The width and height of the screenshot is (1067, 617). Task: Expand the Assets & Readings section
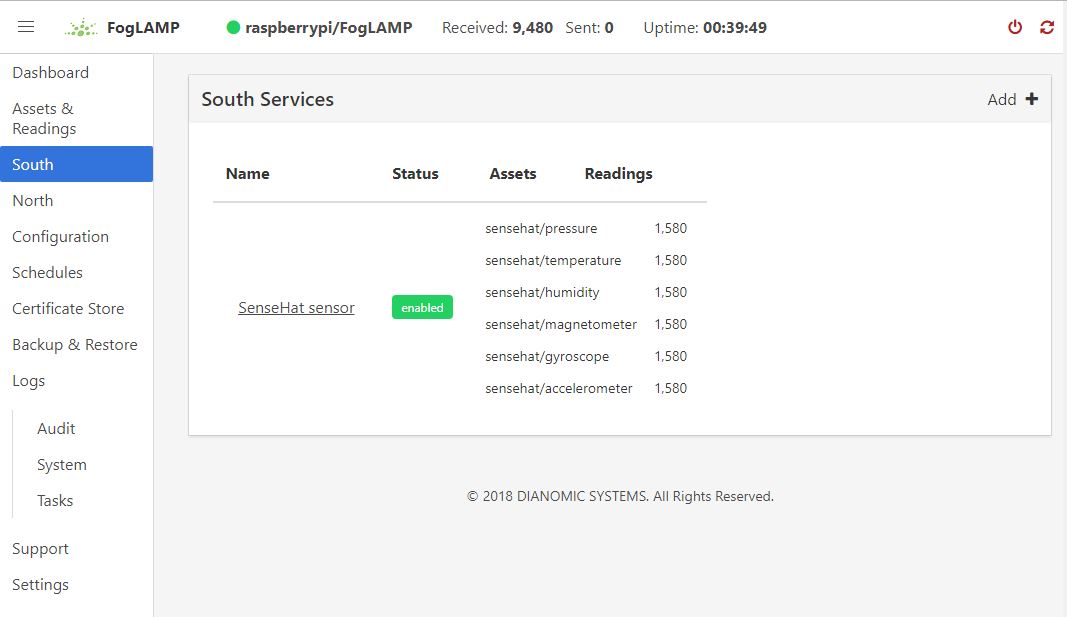tap(43, 118)
